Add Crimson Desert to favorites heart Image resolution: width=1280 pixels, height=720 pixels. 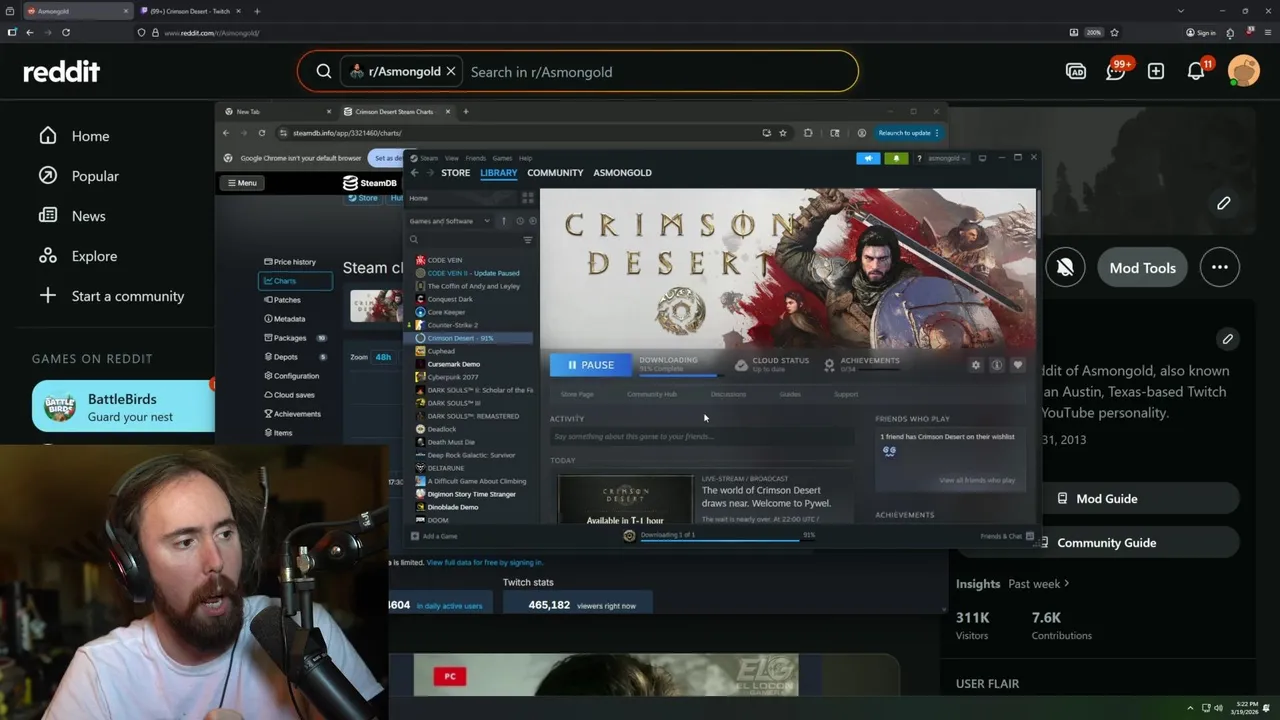1018,365
